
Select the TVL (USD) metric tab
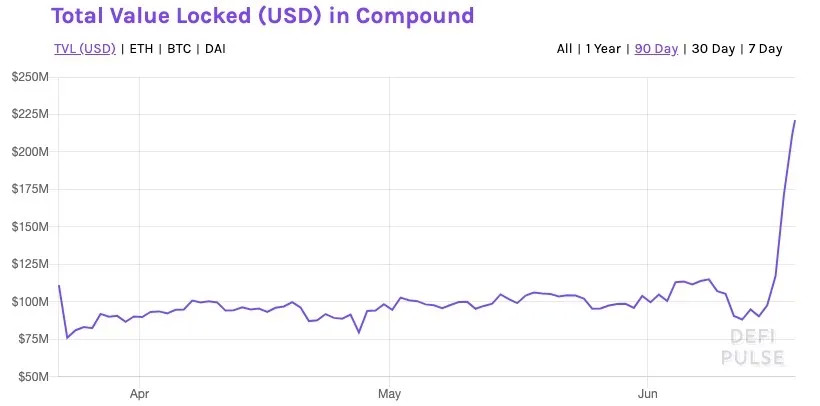point(85,49)
